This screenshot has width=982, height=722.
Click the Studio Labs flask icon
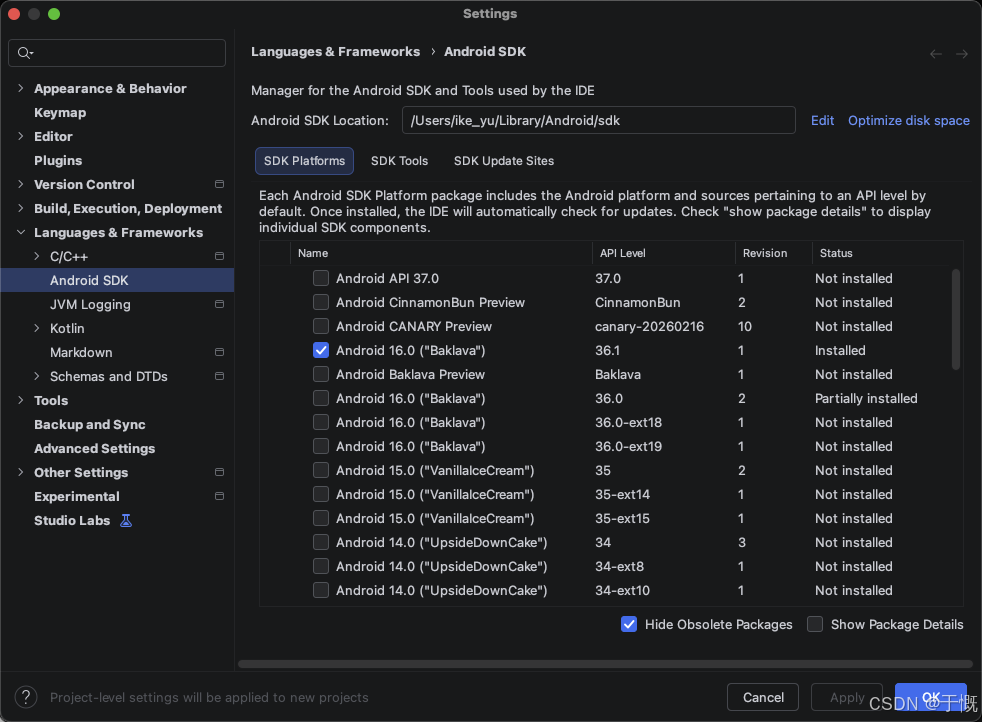[x=126, y=521]
